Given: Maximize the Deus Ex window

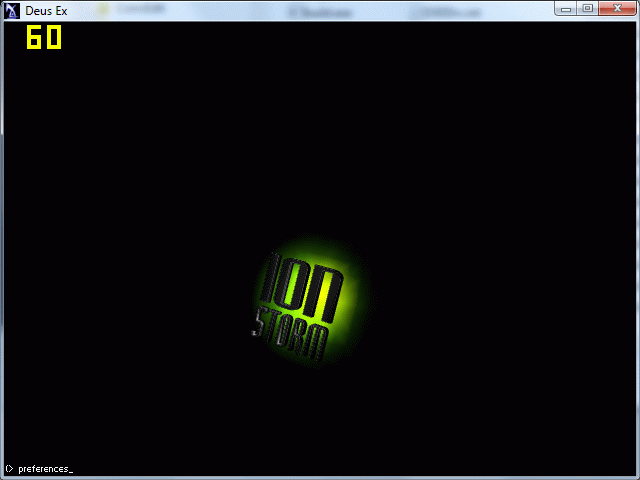Looking at the screenshot, I should click(587, 9).
